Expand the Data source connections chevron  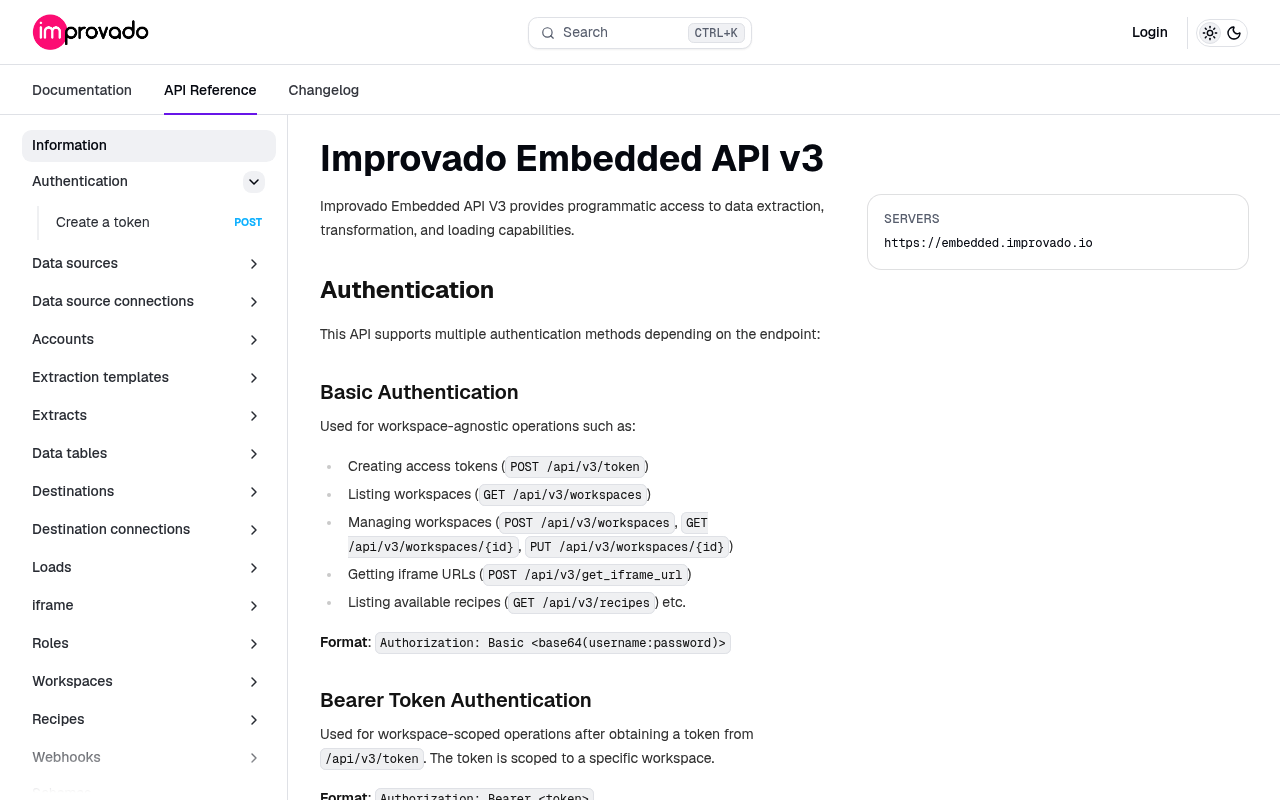(254, 302)
